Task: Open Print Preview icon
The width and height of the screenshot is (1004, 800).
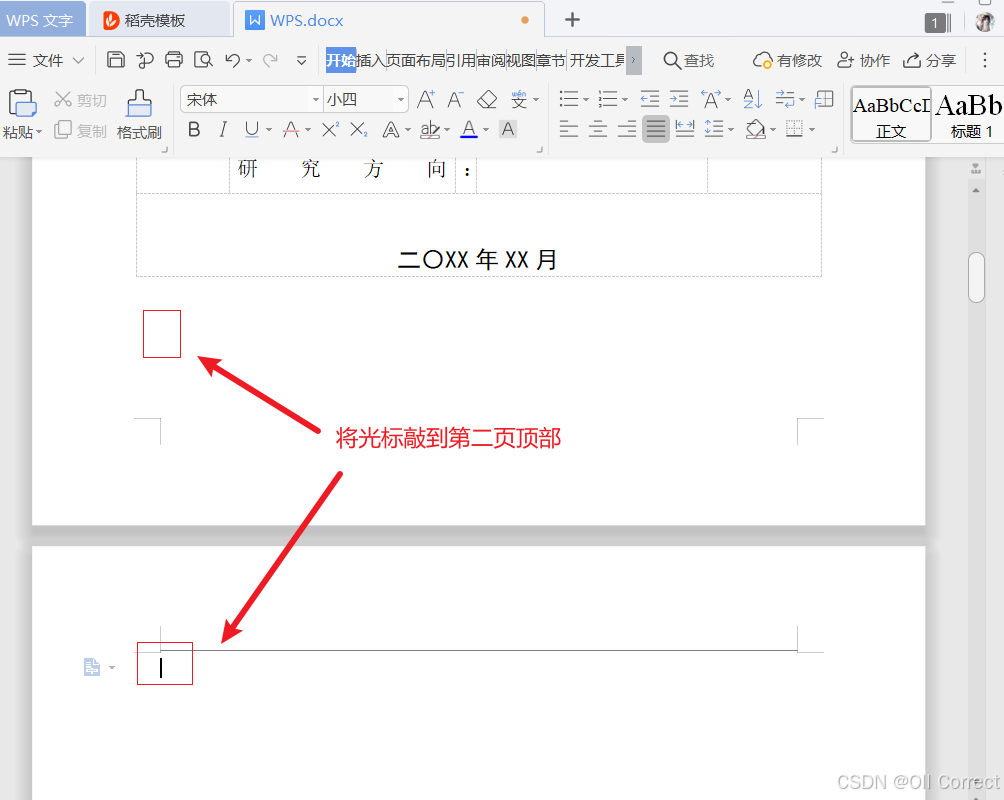Action: 203,60
